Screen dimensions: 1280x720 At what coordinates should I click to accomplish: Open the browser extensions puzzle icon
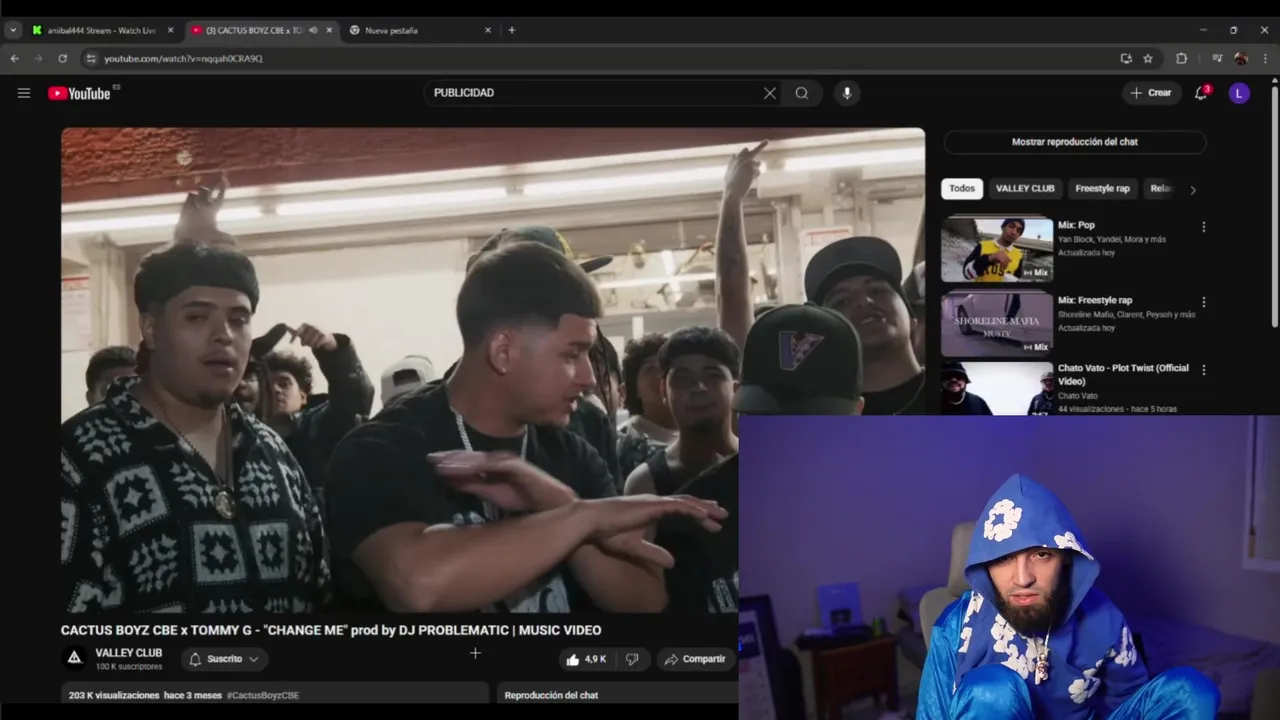coord(1181,59)
